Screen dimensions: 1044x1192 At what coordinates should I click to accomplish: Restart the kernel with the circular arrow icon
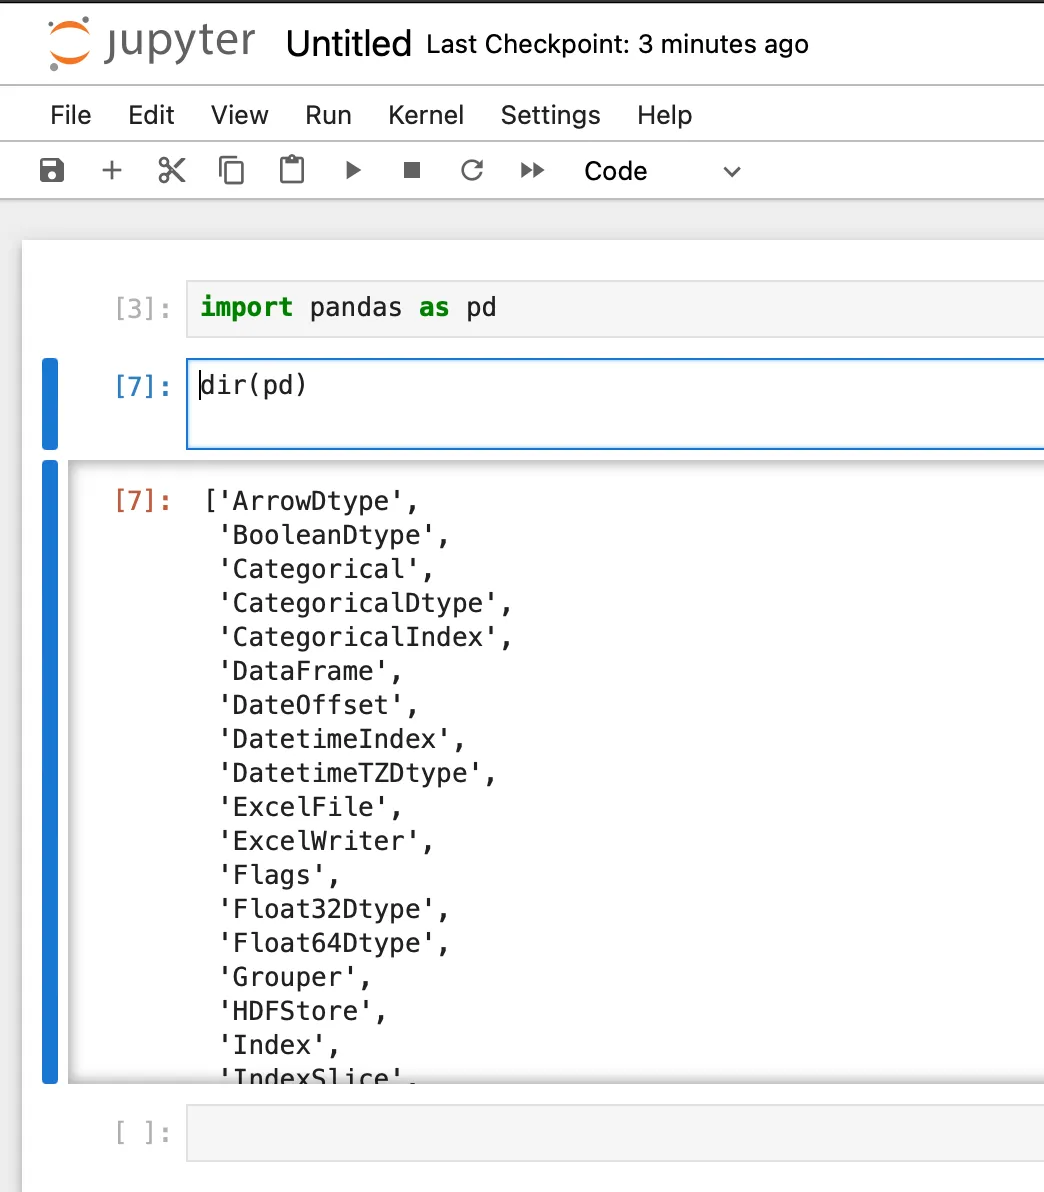tap(472, 171)
